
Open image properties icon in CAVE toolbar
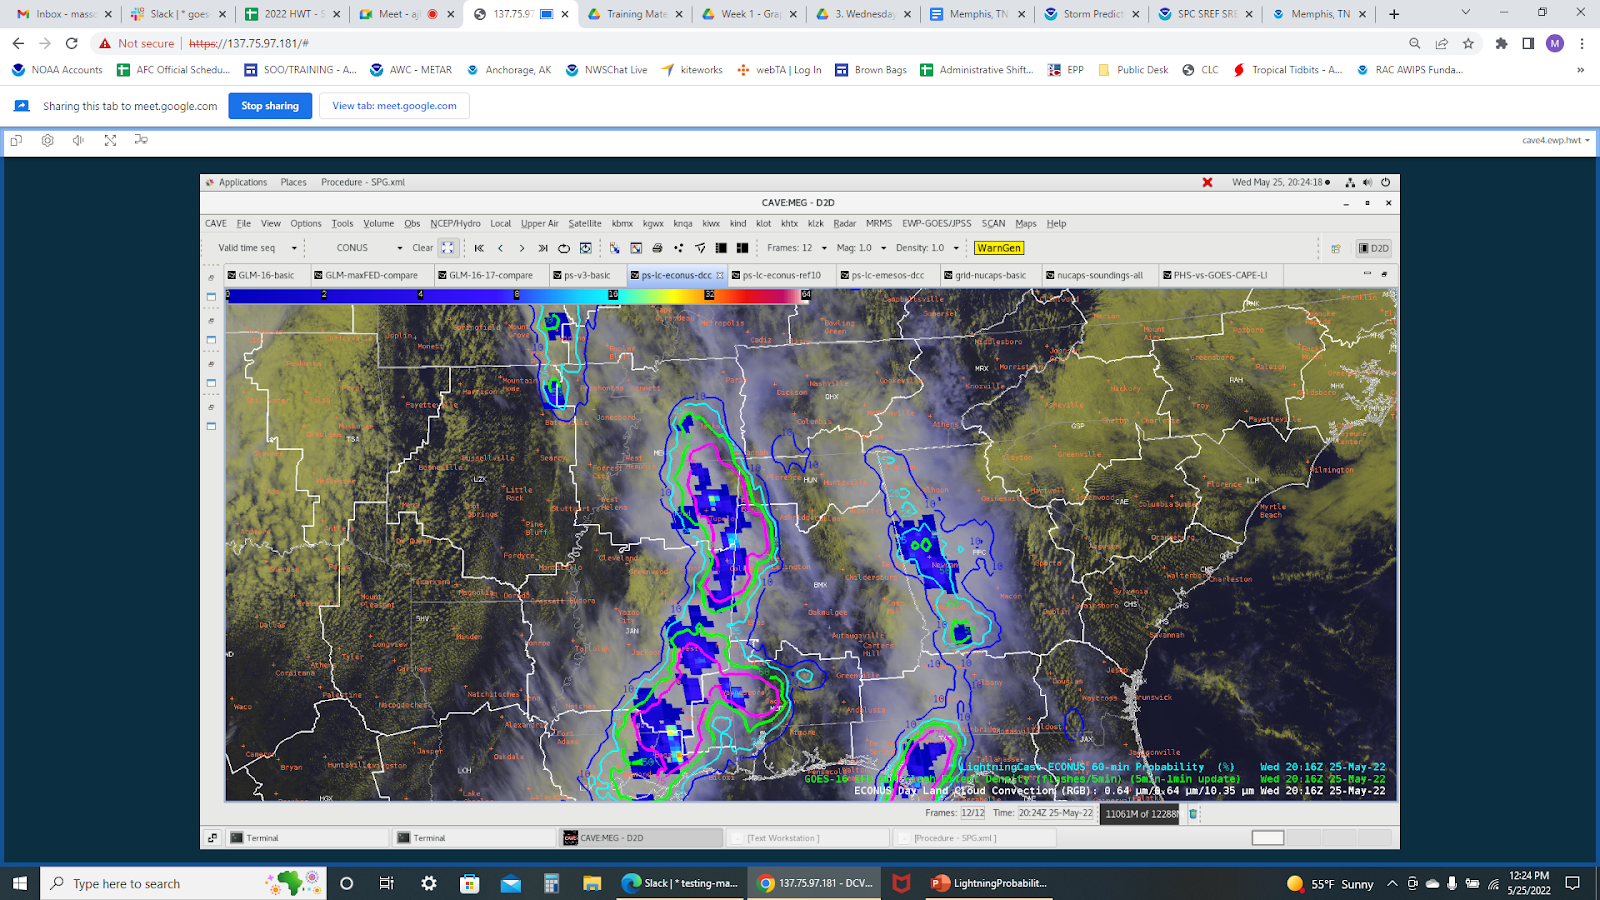pyautogui.click(x=635, y=248)
